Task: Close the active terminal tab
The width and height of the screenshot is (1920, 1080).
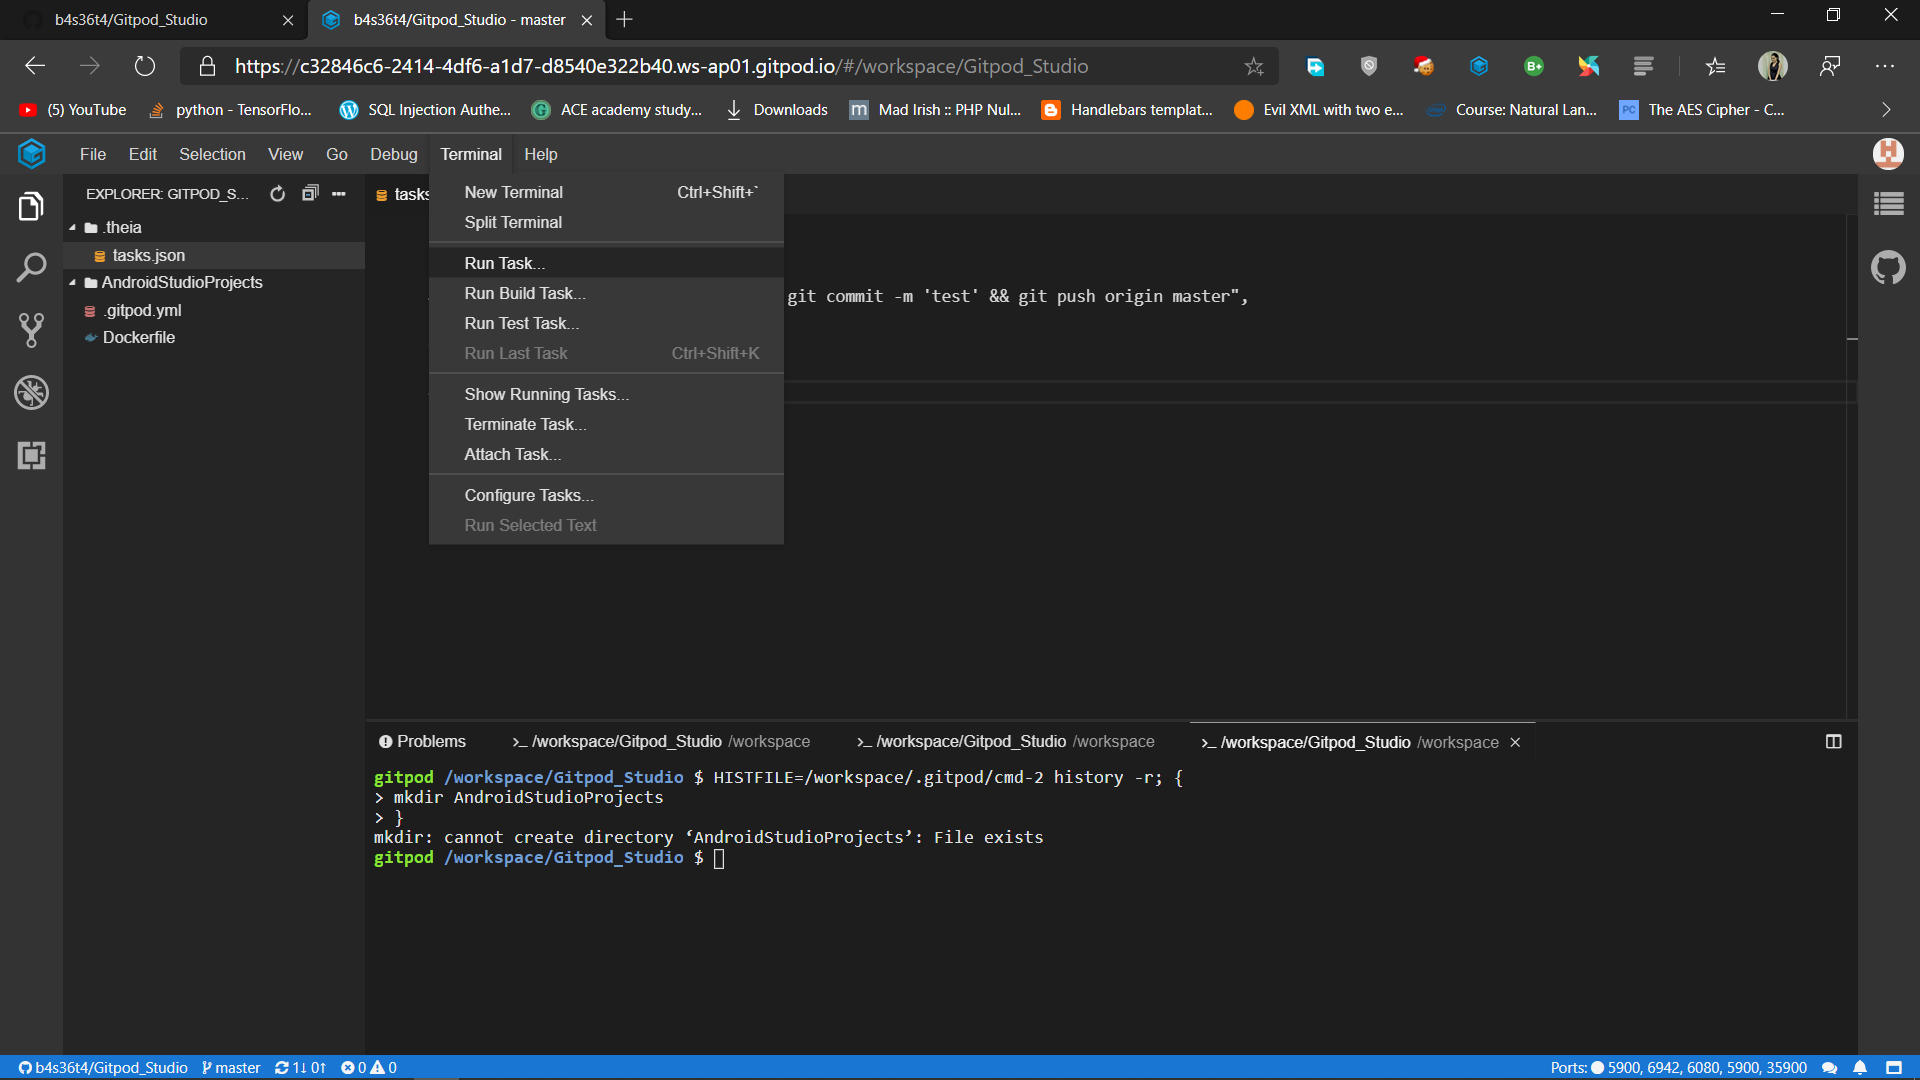Action: 1515,742
